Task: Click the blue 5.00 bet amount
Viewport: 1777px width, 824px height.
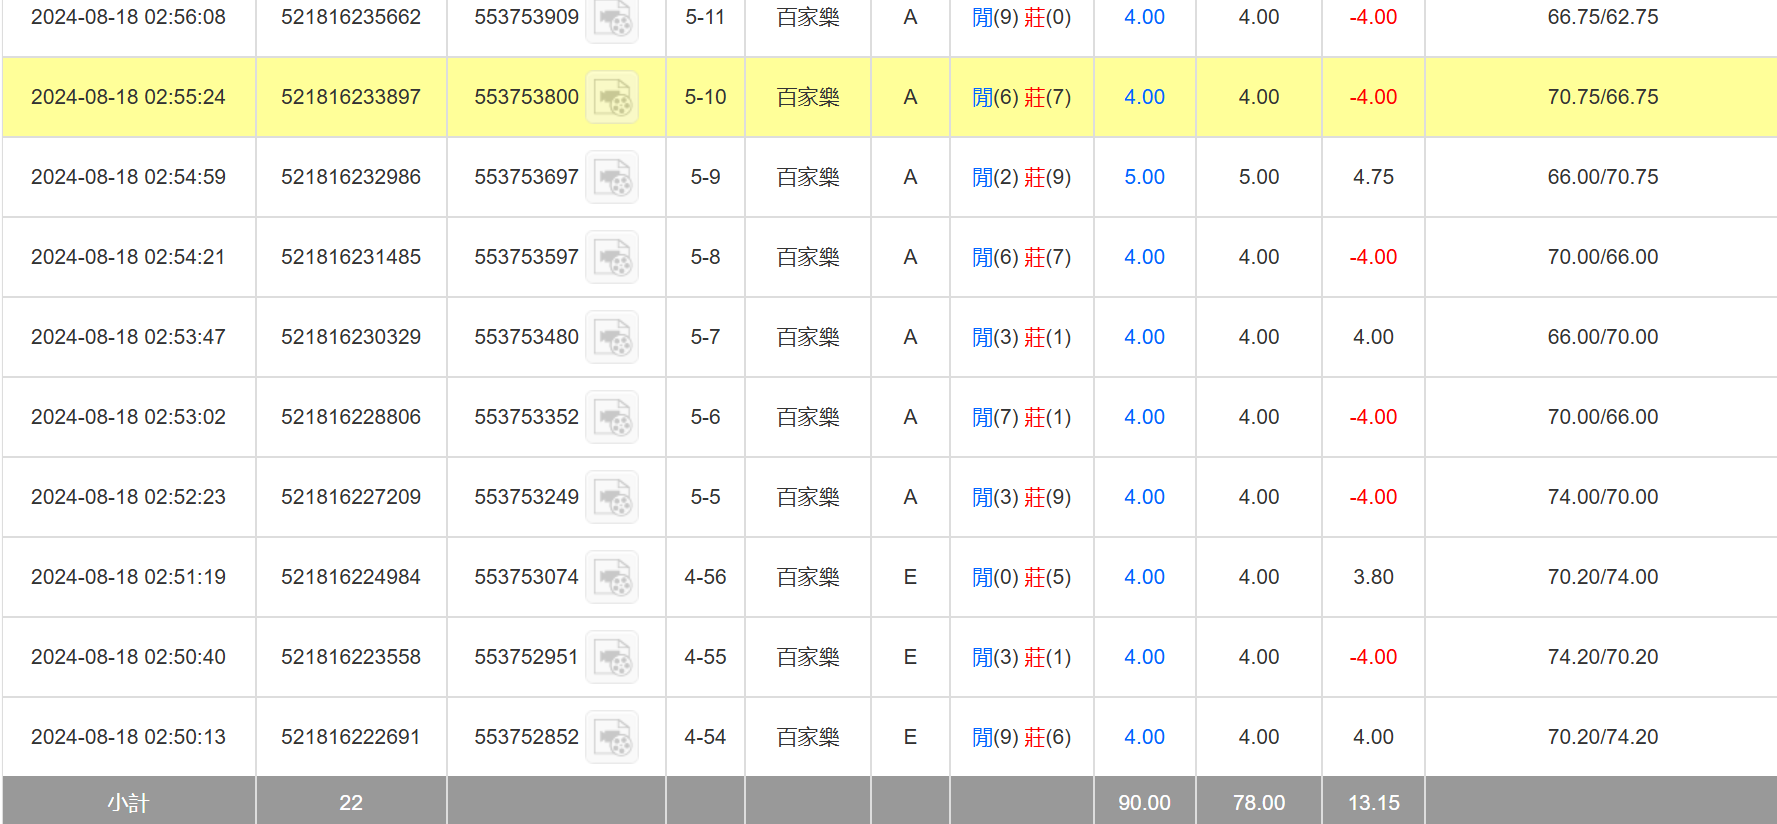Action: pos(1144,177)
